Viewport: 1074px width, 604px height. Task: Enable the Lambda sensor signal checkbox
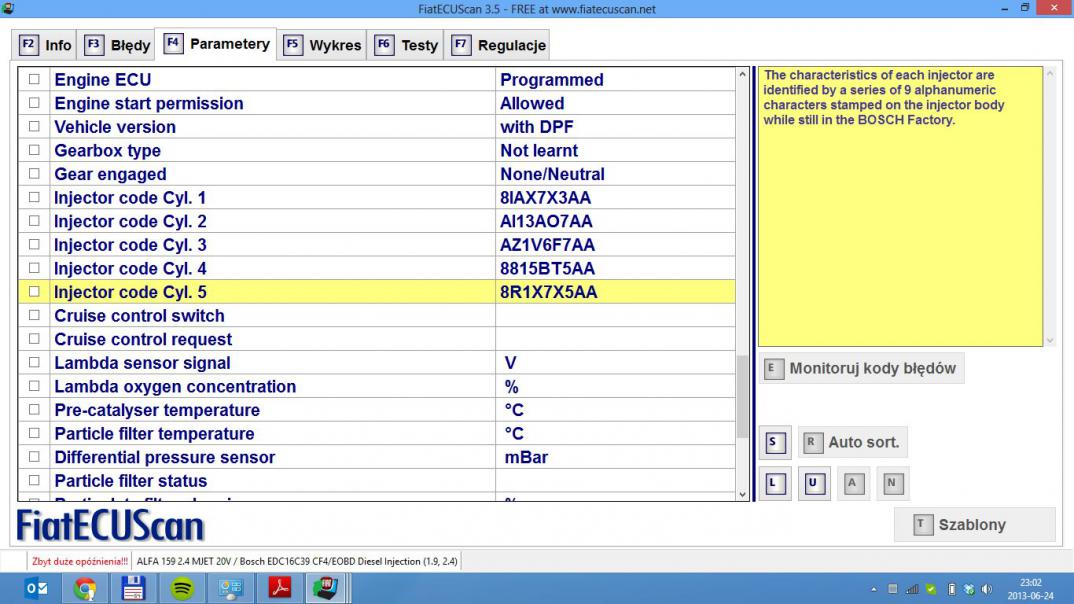point(35,363)
